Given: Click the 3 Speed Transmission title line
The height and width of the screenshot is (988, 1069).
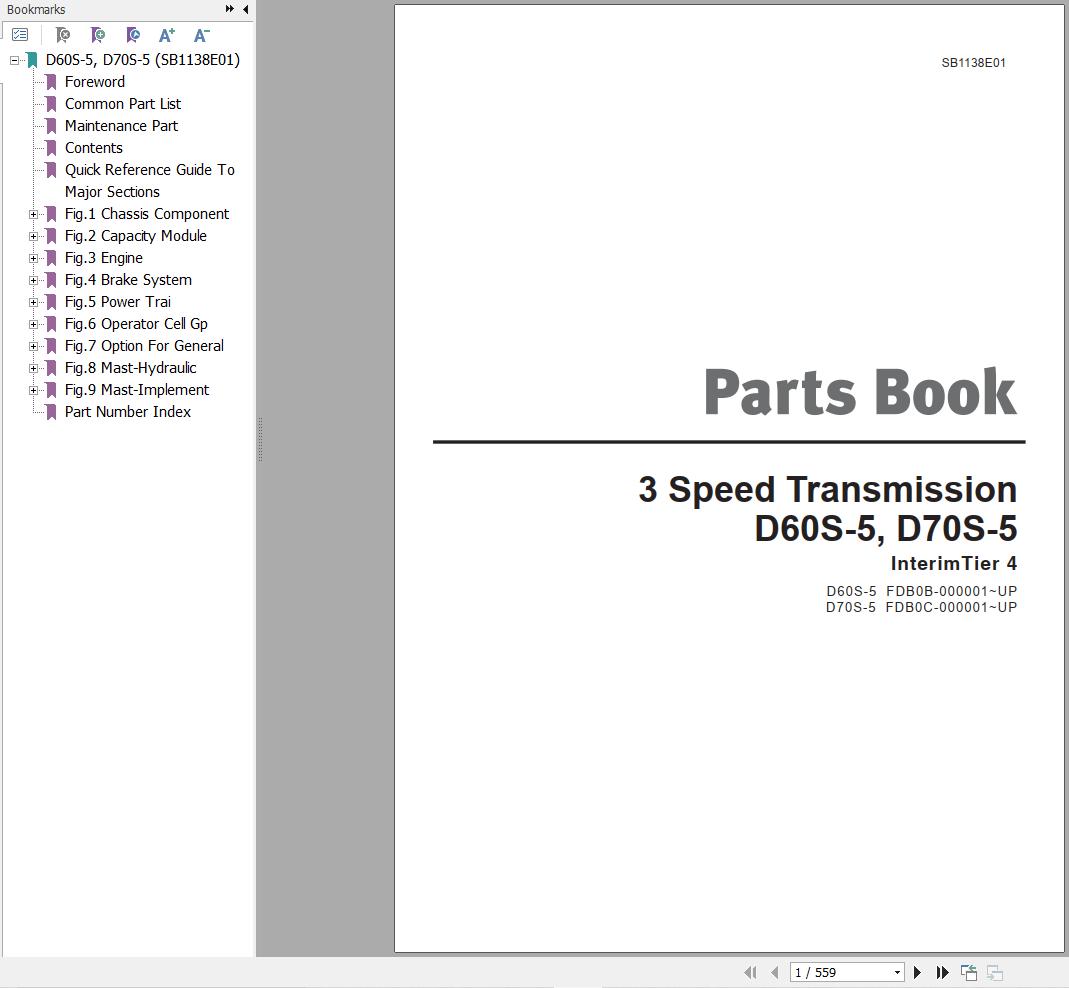Looking at the screenshot, I should pos(828,490).
